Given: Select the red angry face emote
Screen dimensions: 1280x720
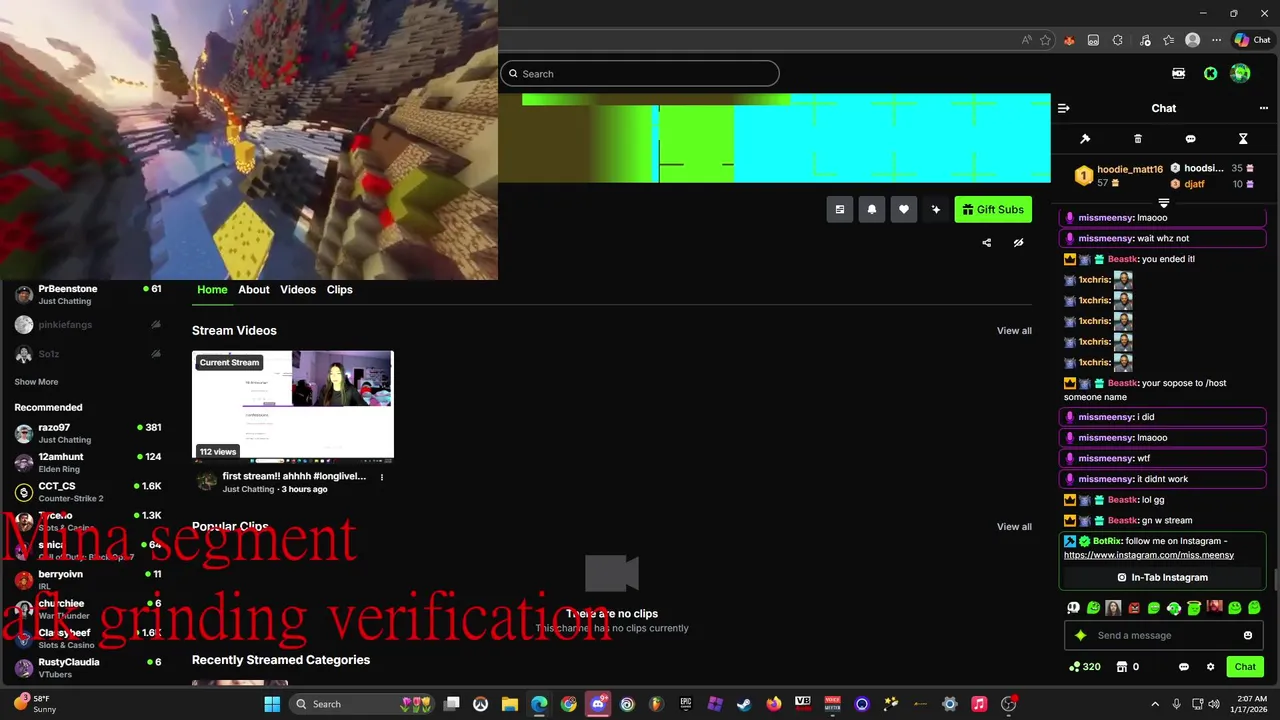Looking at the screenshot, I should (x=1134, y=608).
